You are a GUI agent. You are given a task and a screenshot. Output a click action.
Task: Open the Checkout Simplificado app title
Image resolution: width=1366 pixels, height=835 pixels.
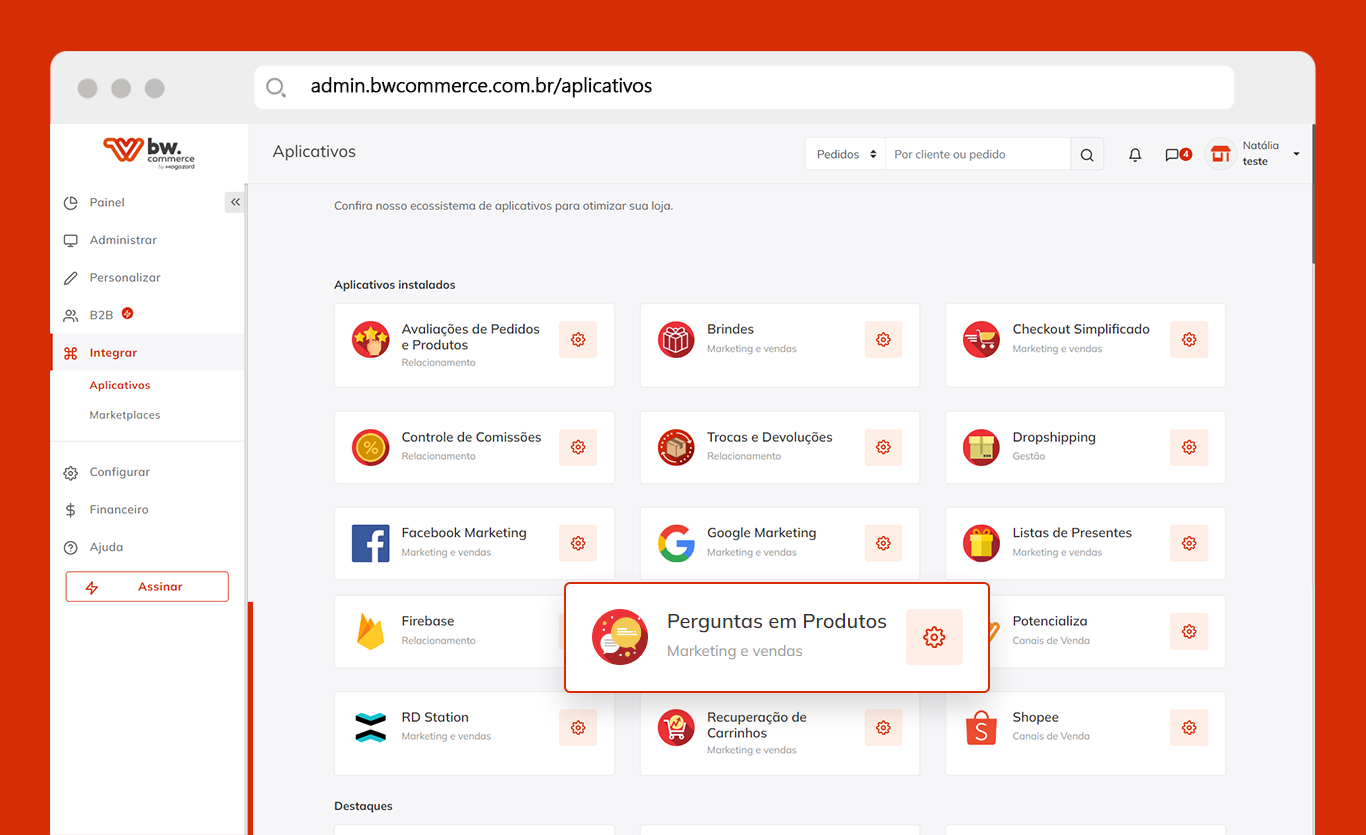pyautogui.click(x=1080, y=329)
